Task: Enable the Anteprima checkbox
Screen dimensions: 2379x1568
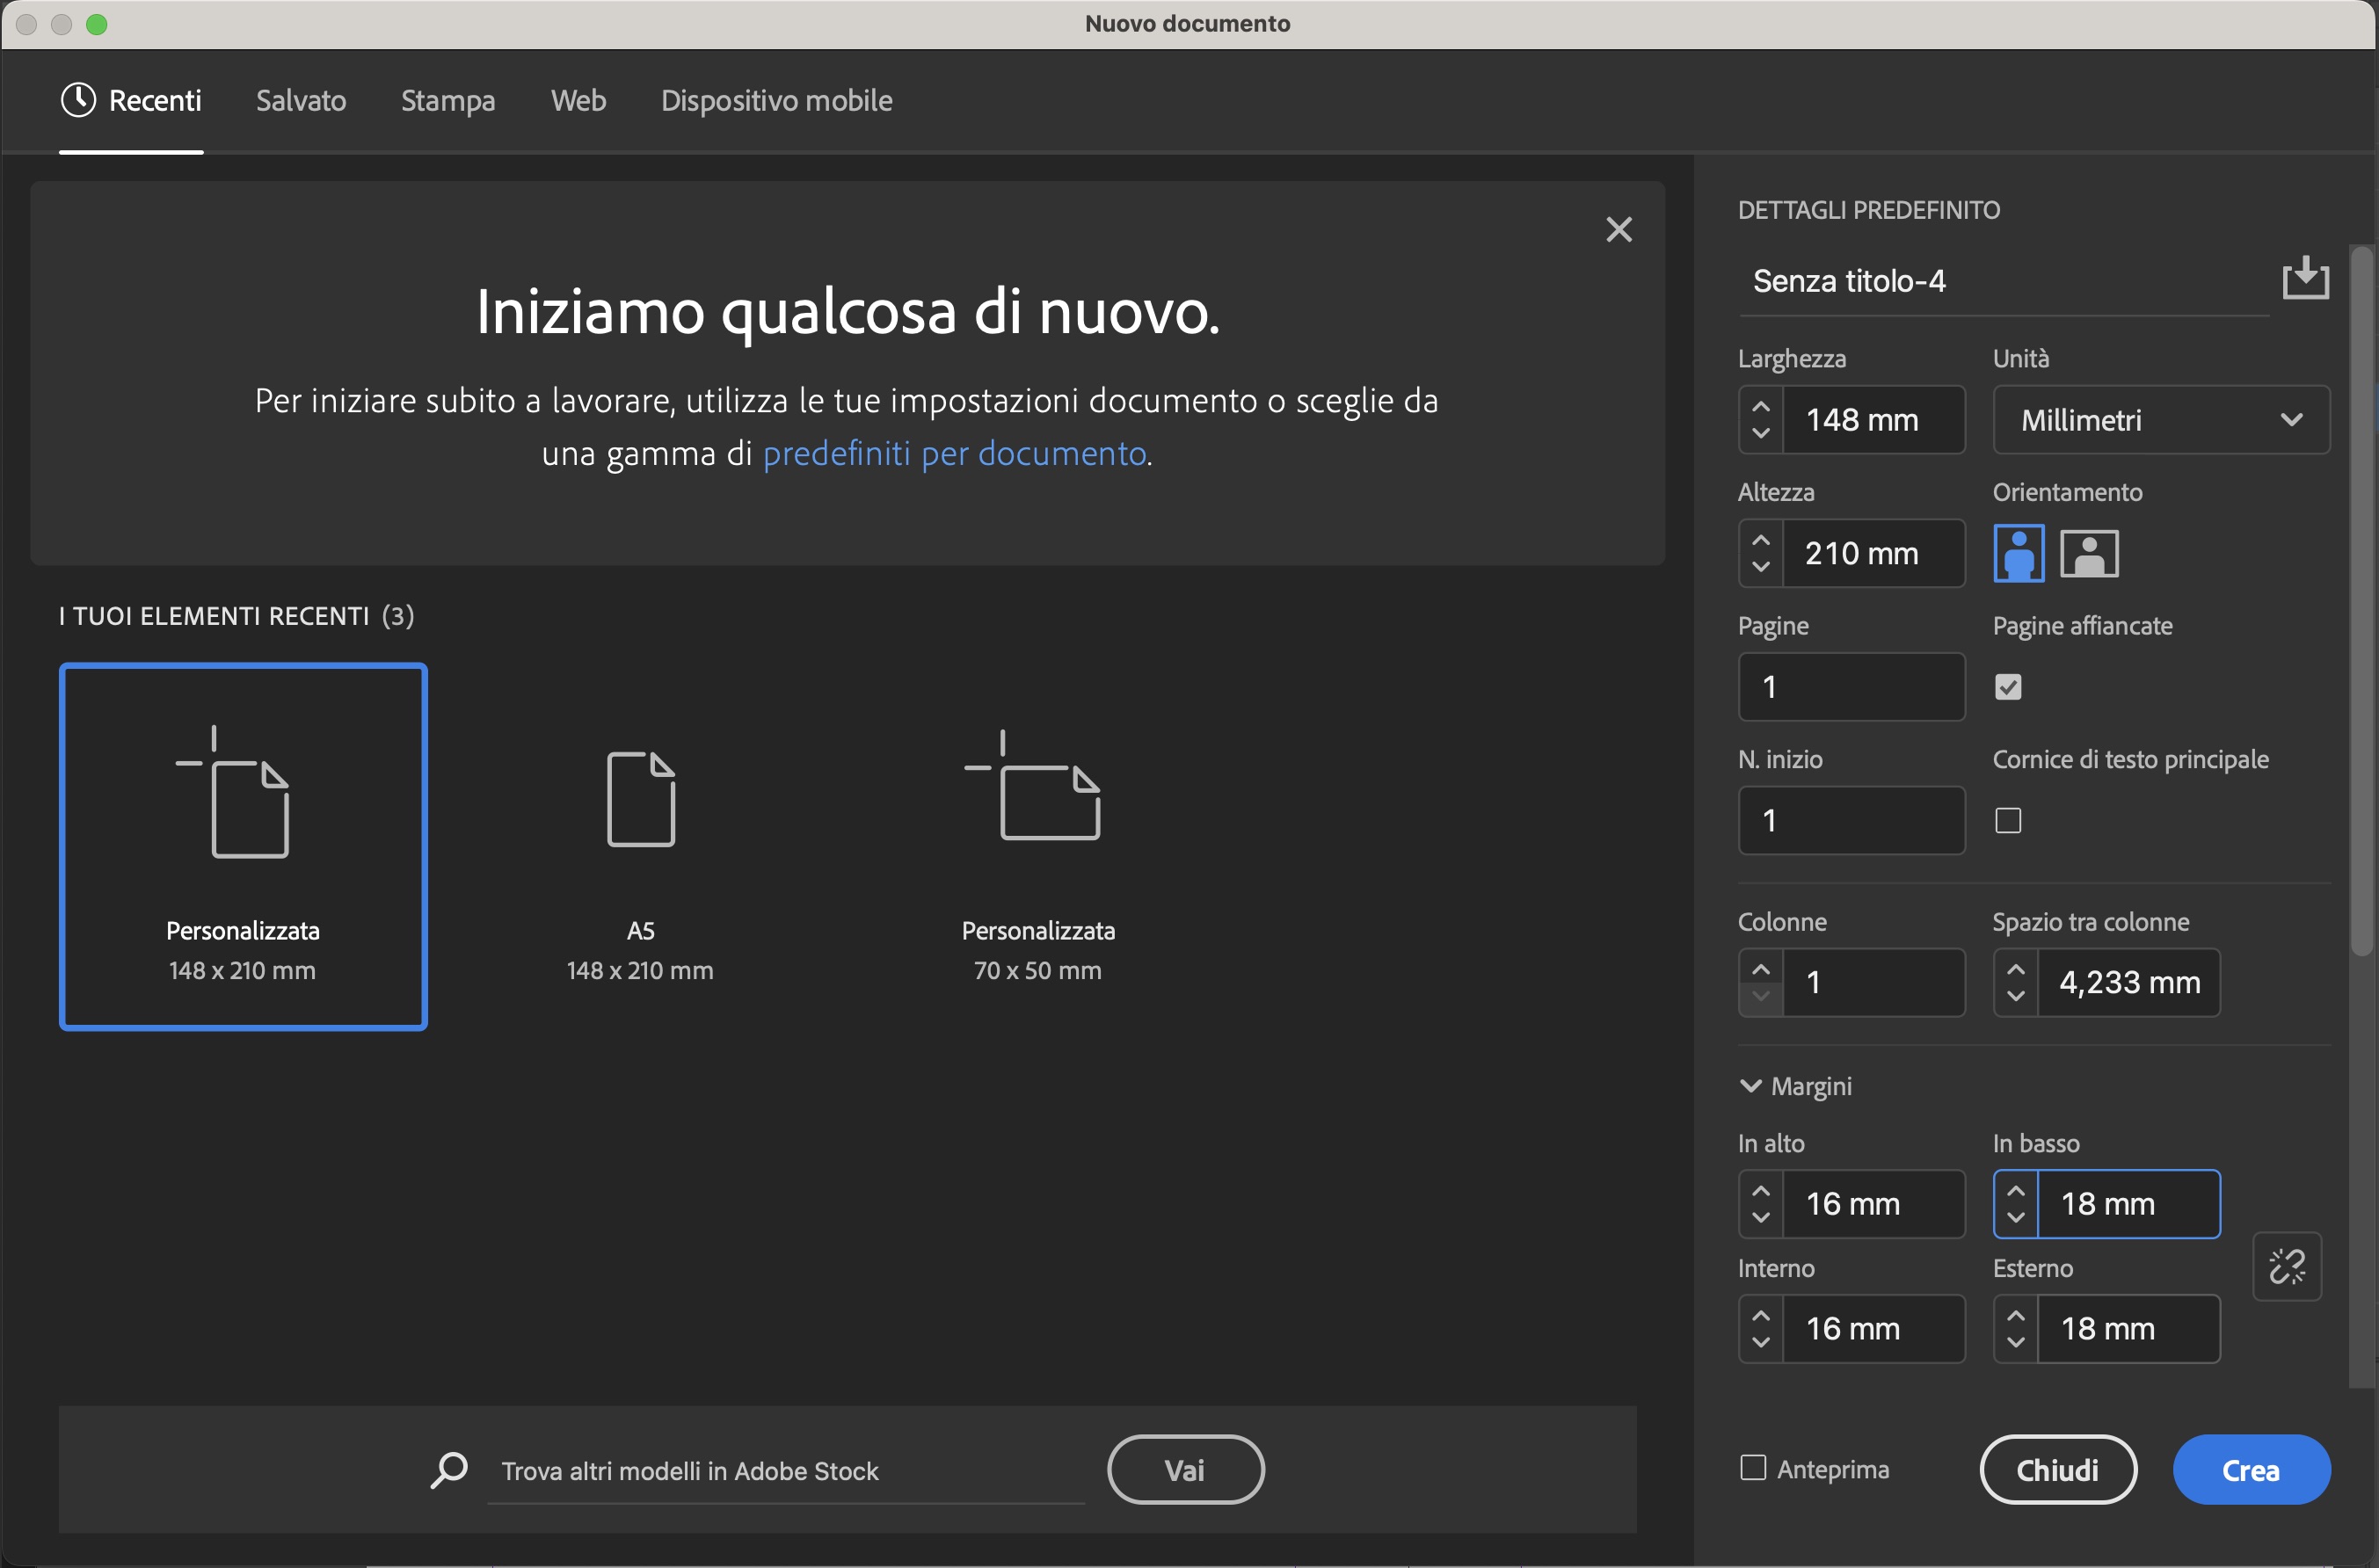Action: click(1753, 1466)
